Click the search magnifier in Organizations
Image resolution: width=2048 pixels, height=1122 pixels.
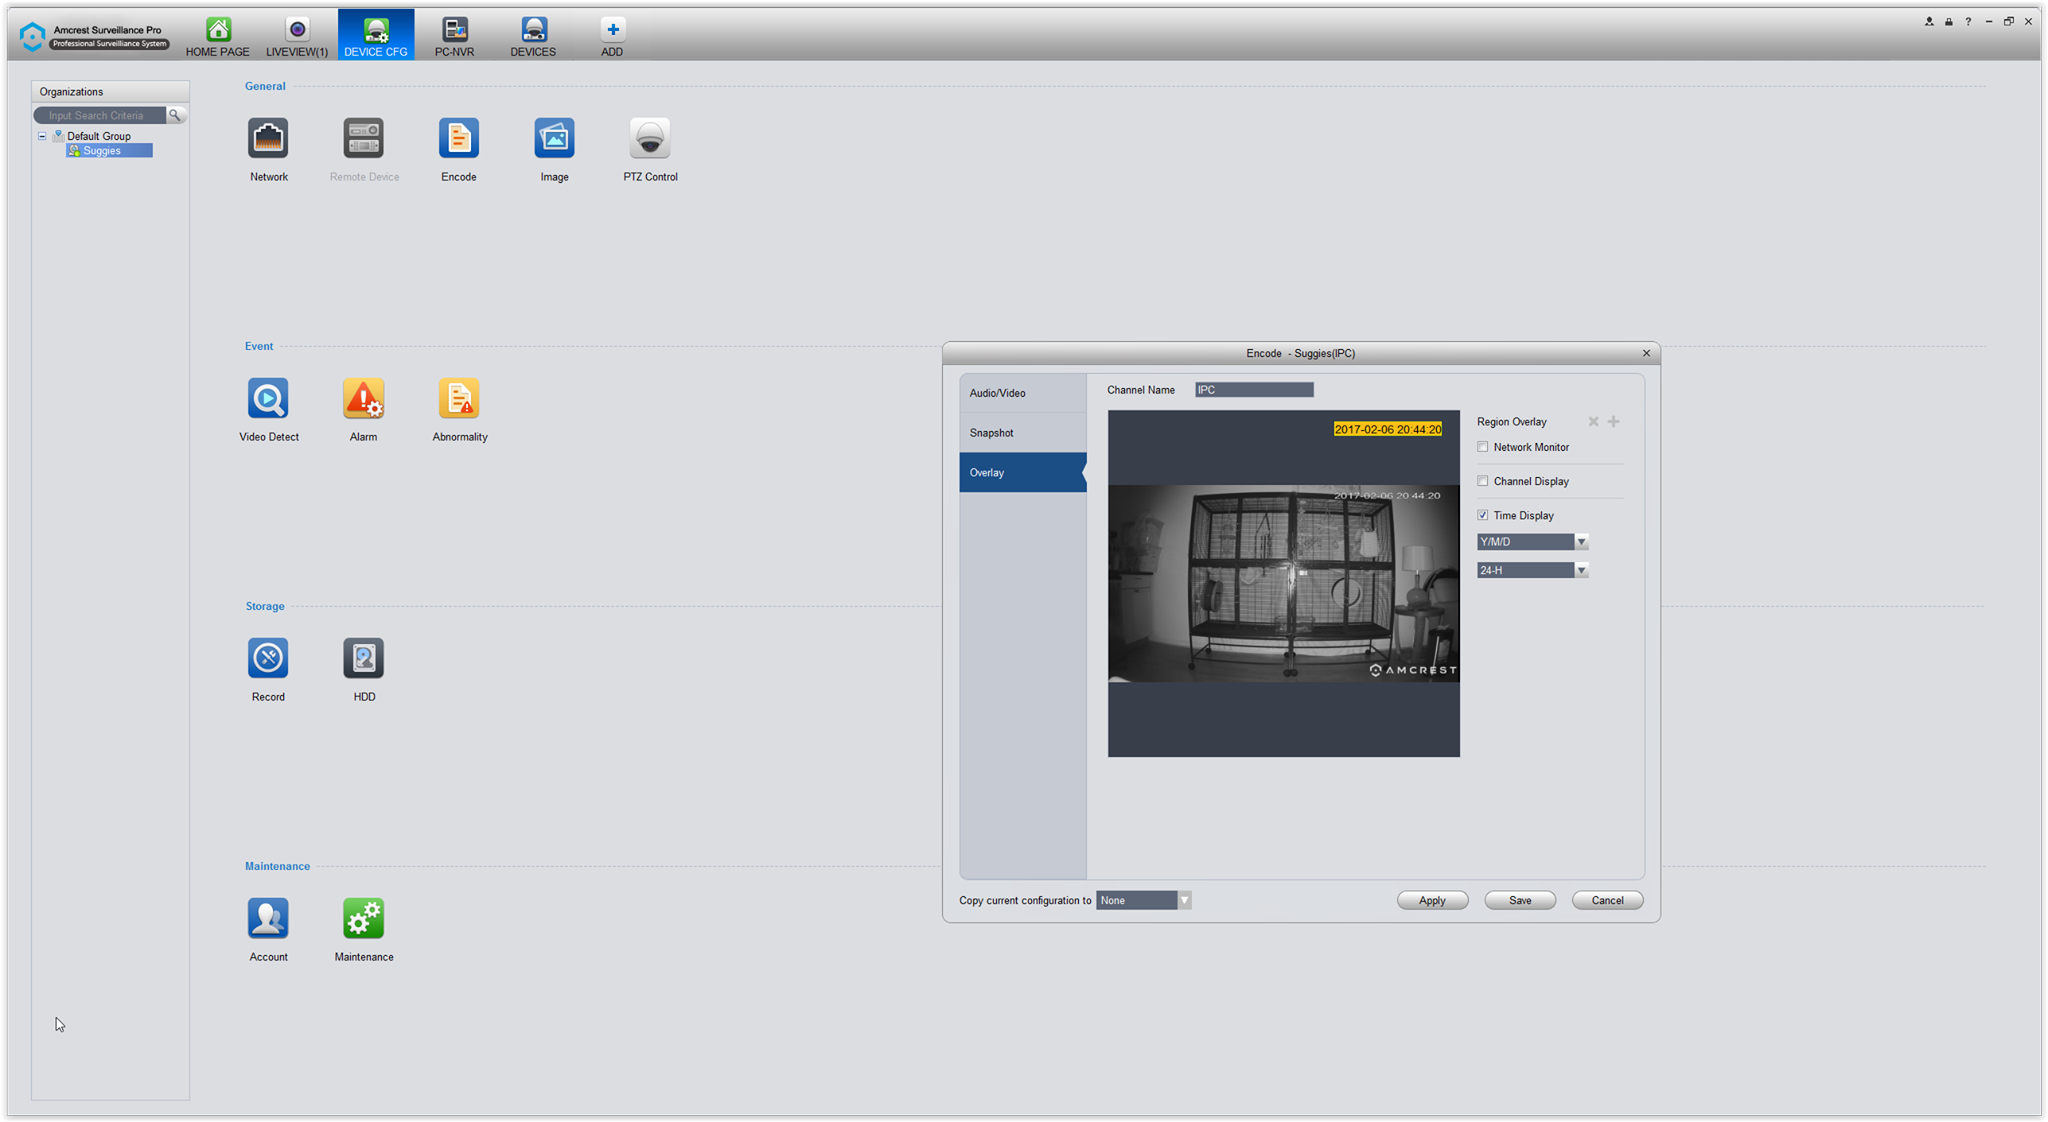(x=175, y=115)
